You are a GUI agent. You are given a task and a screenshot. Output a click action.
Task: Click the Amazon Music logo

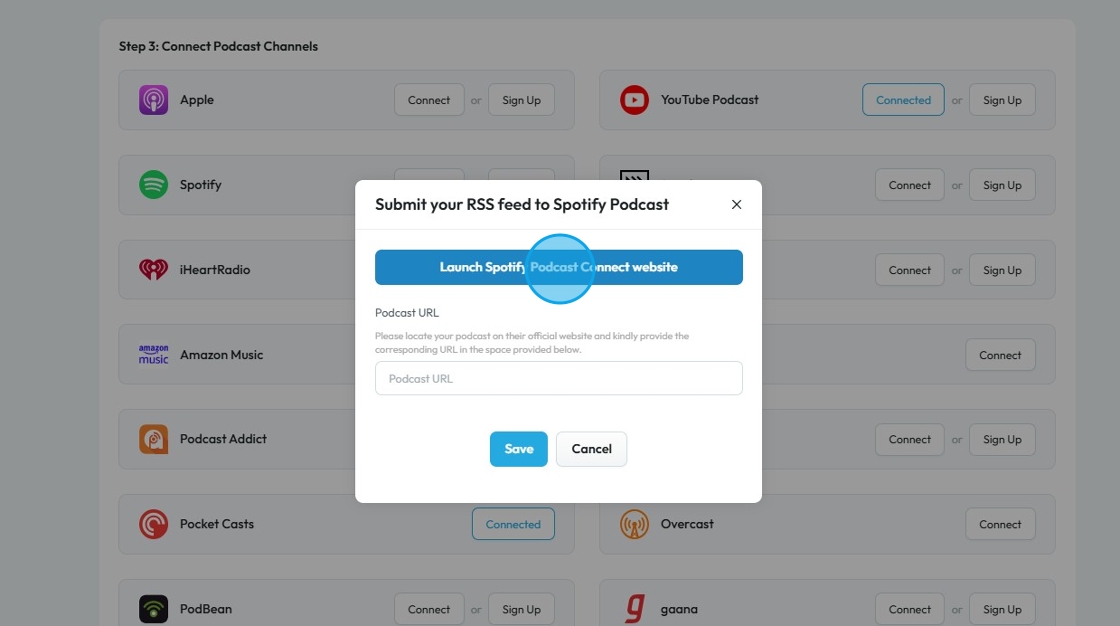[153, 355]
